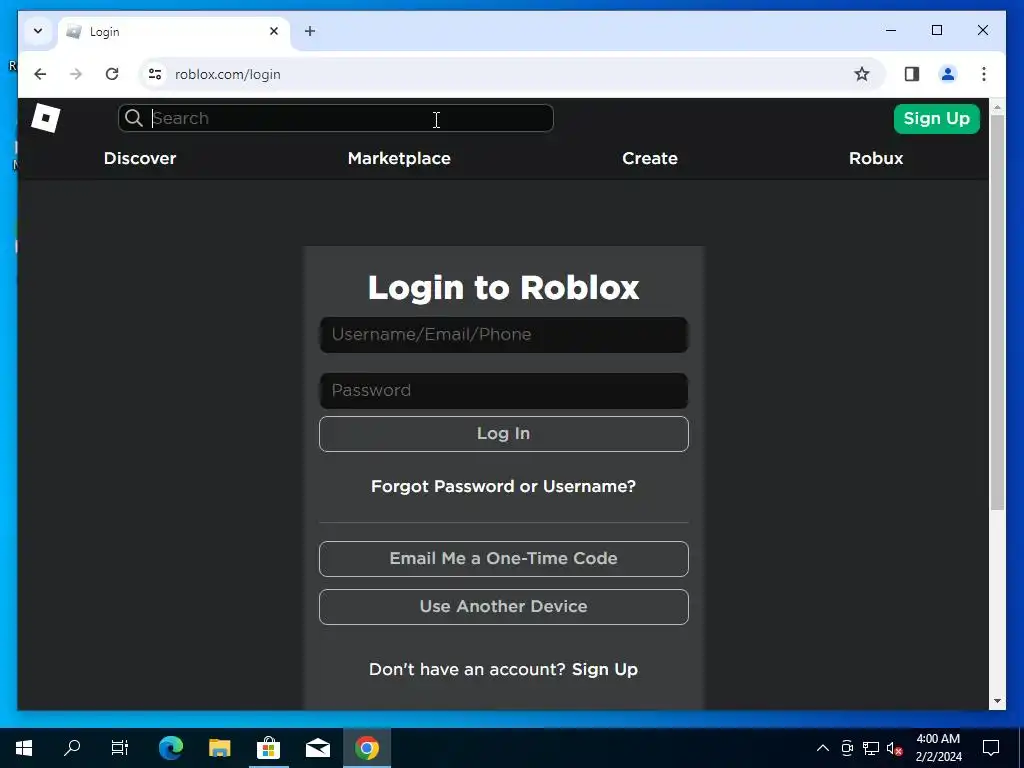1024x768 pixels.
Task: Click the page vertical scrollbar thumb
Action: pyautogui.click(x=997, y=312)
